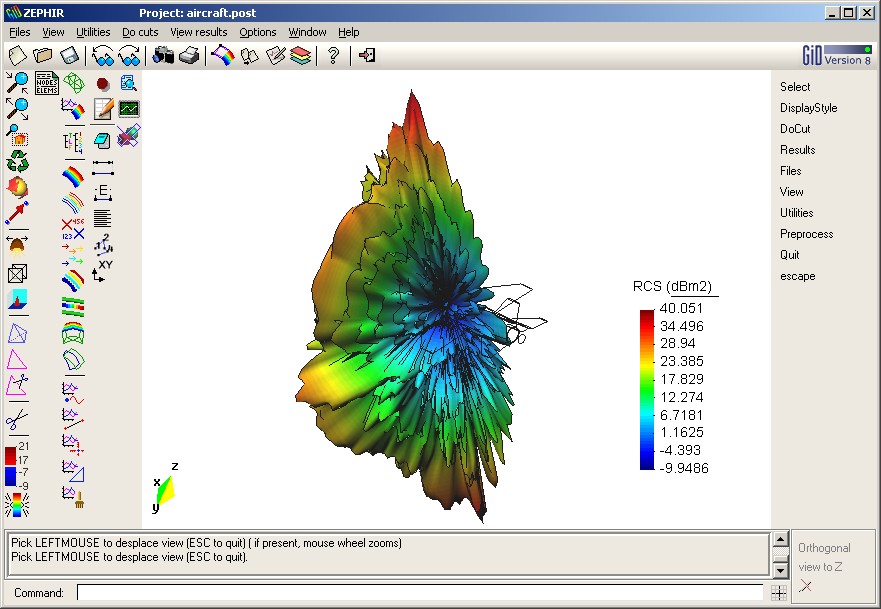
Task: Click Preprocess in the right panel
Action: coord(807,234)
